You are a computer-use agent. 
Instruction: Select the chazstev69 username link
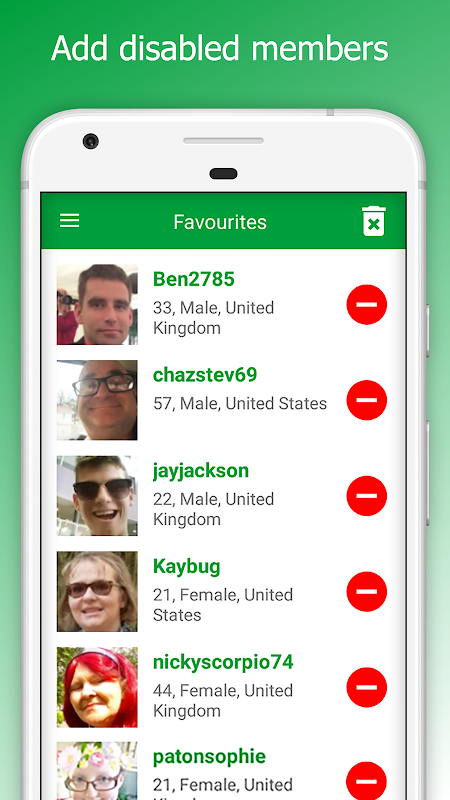click(205, 375)
